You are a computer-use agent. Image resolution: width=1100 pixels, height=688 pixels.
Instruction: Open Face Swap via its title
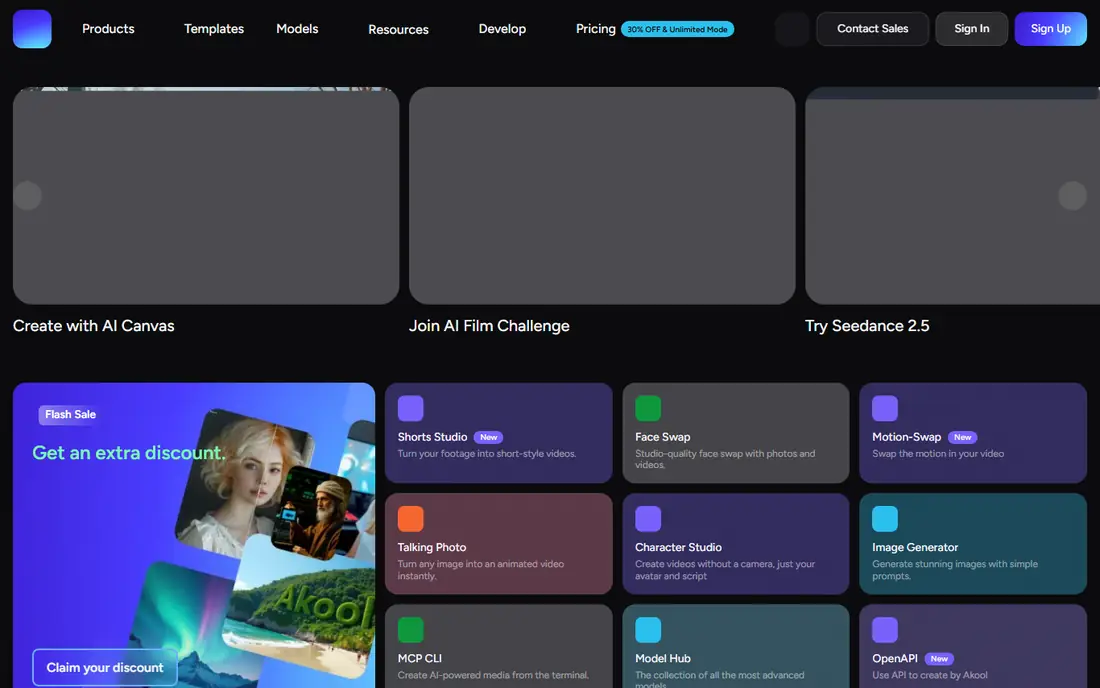(x=662, y=437)
